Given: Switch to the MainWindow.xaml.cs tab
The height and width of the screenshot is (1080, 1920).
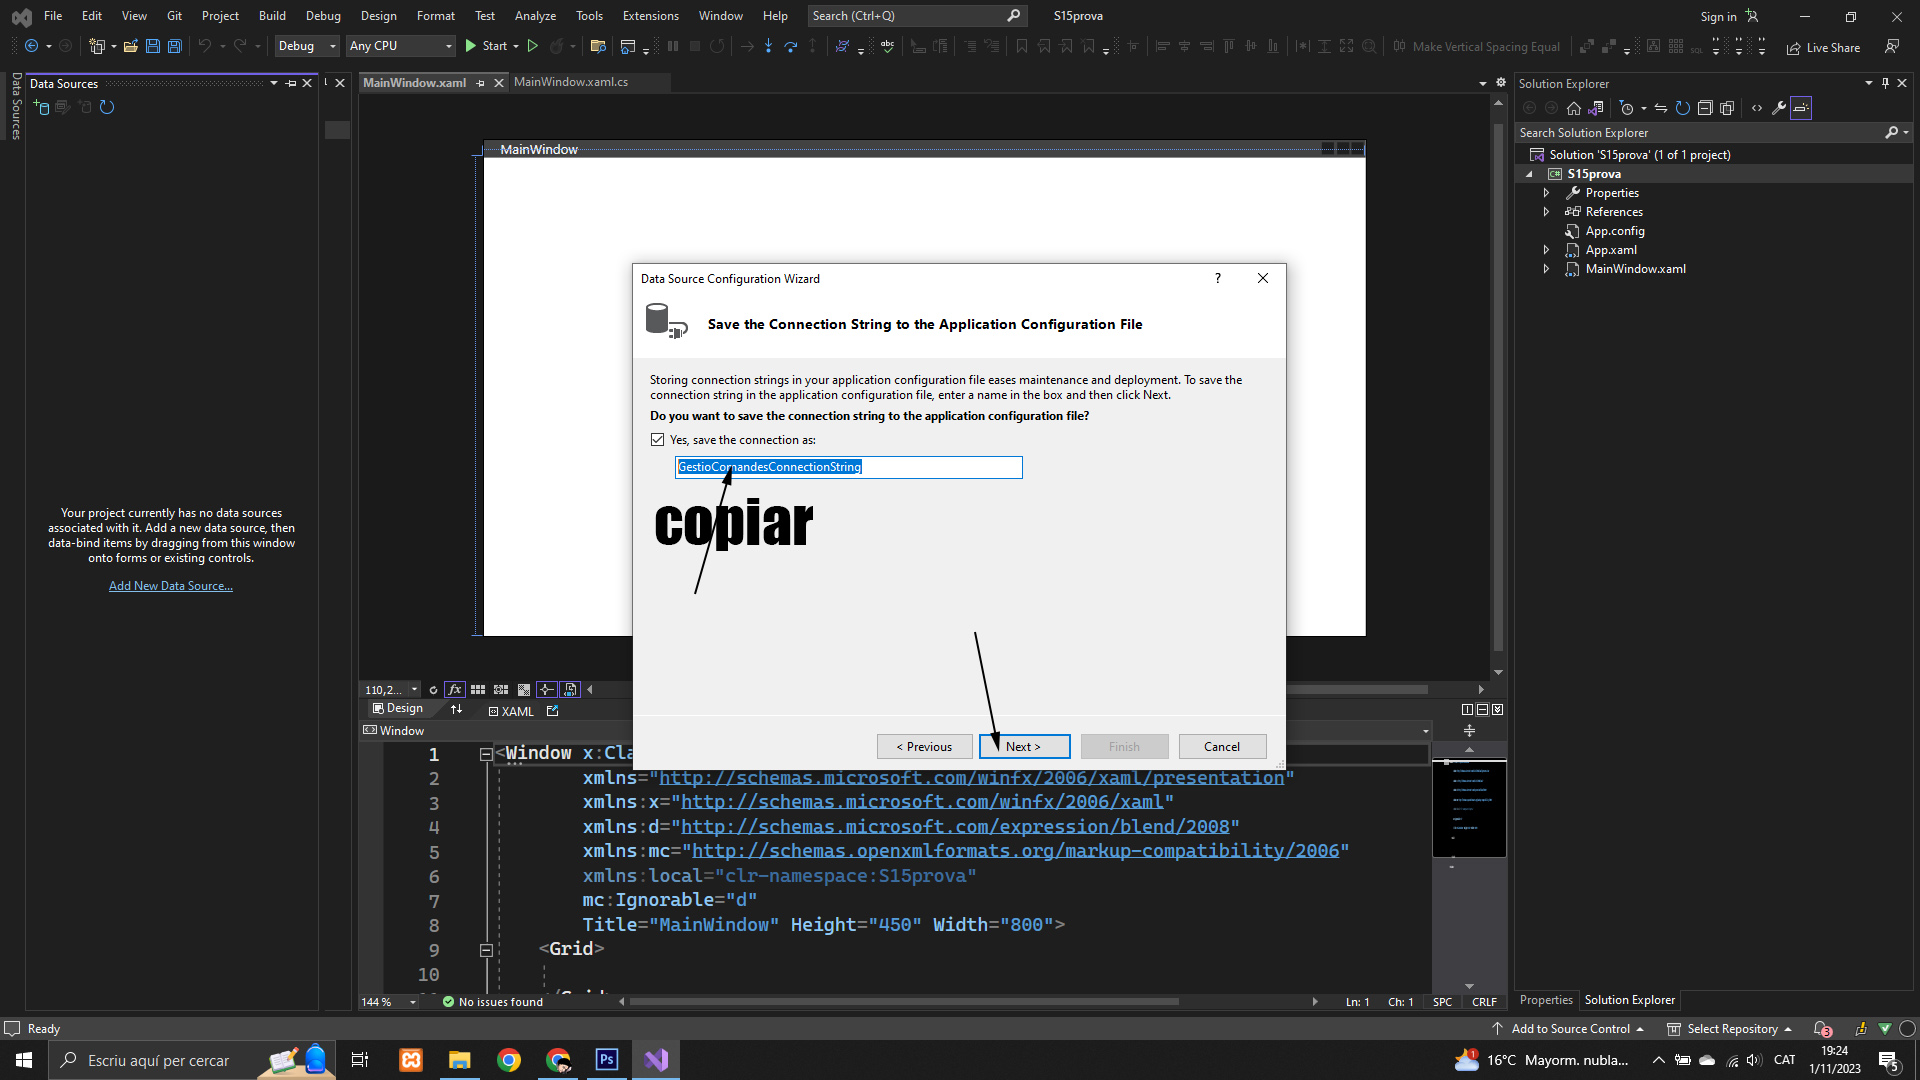Looking at the screenshot, I should click(x=571, y=82).
